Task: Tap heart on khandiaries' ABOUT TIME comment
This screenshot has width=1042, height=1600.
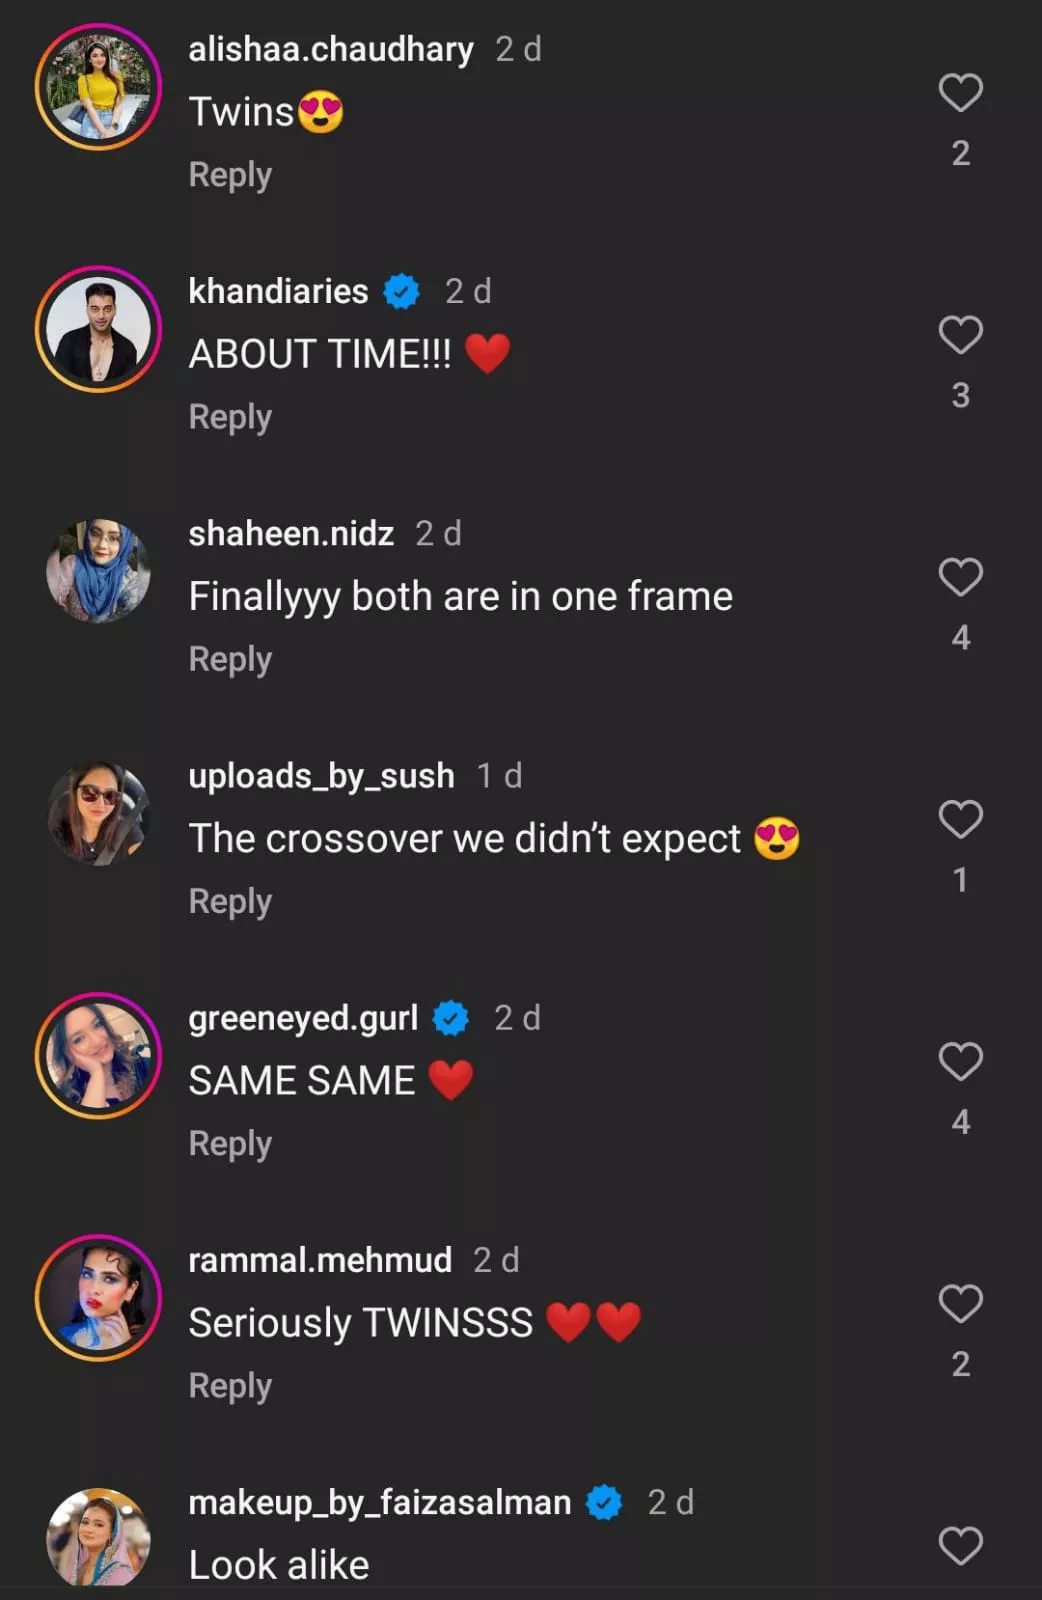Action: (960, 335)
